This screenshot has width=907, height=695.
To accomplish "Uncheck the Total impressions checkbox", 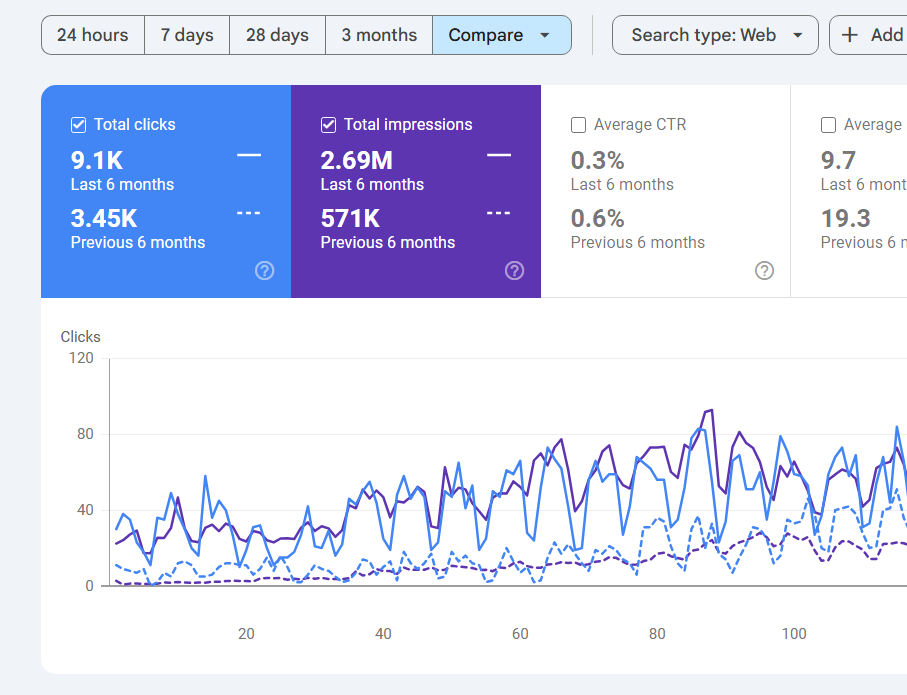I will (329, 125).
